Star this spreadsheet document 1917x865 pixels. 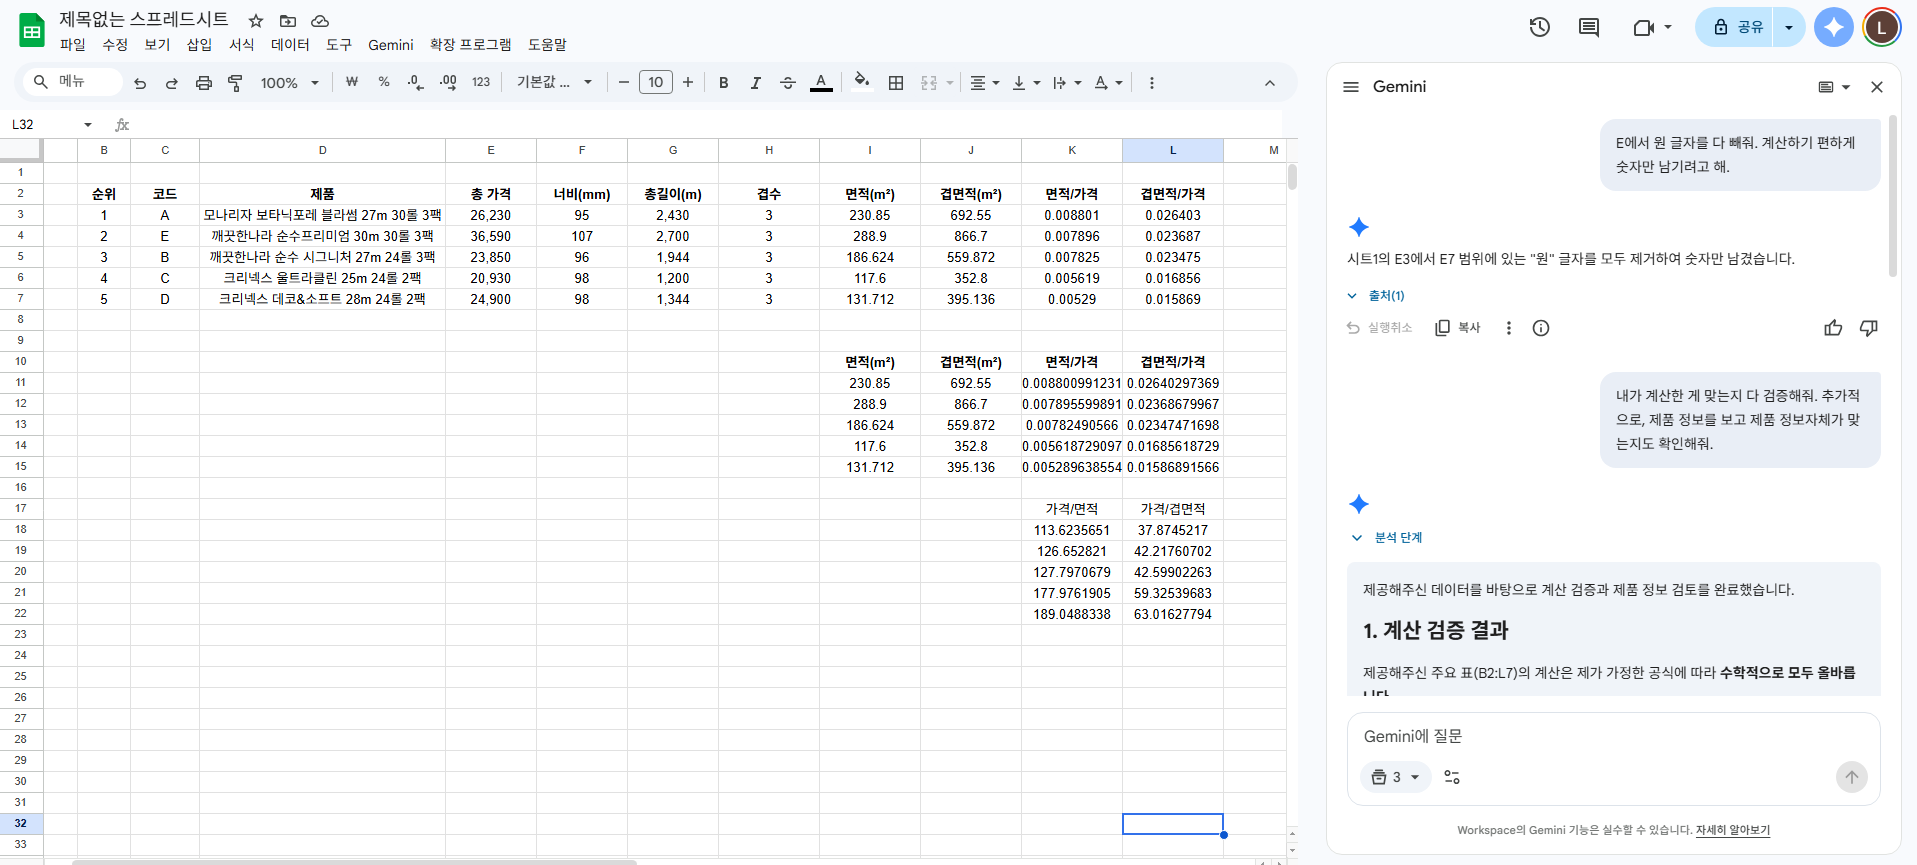pos(256,21)
